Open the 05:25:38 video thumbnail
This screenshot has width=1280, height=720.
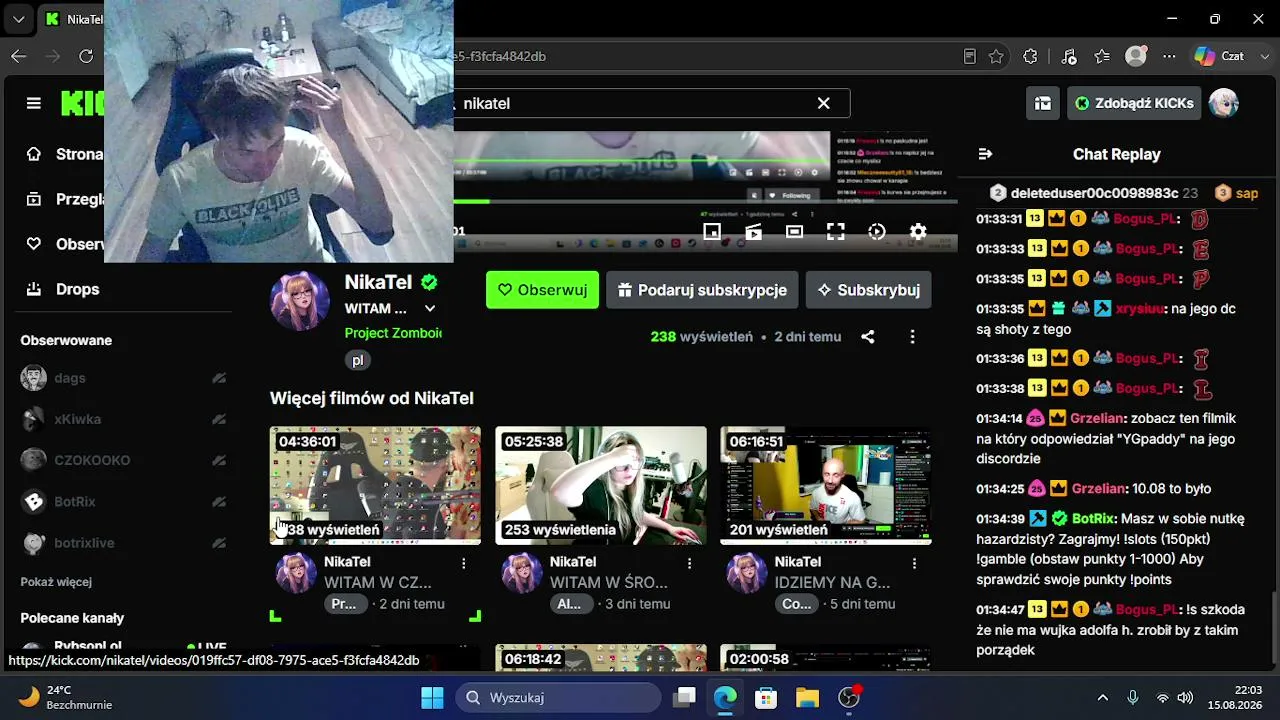[601, 486]
